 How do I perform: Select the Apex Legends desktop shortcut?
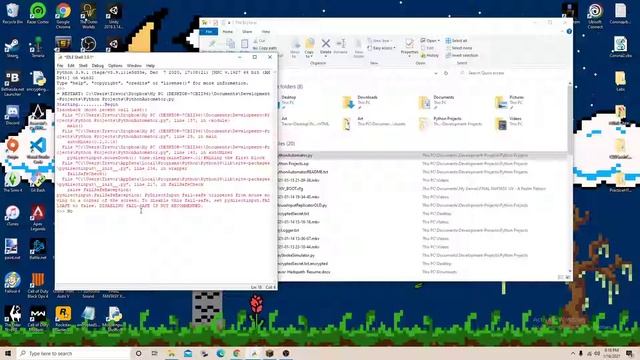(x=38, y=218)
